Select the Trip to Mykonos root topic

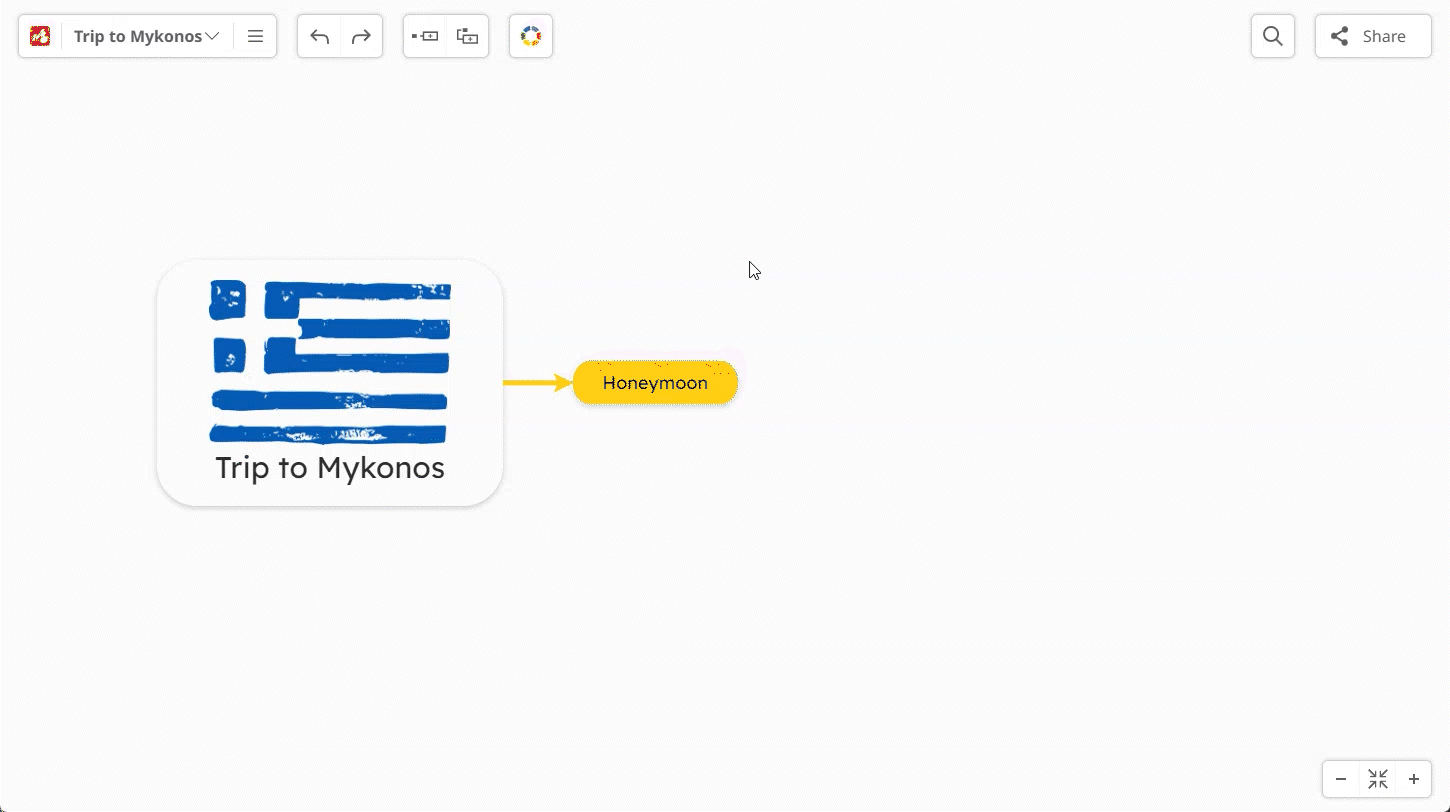click(x=330, y=383)
